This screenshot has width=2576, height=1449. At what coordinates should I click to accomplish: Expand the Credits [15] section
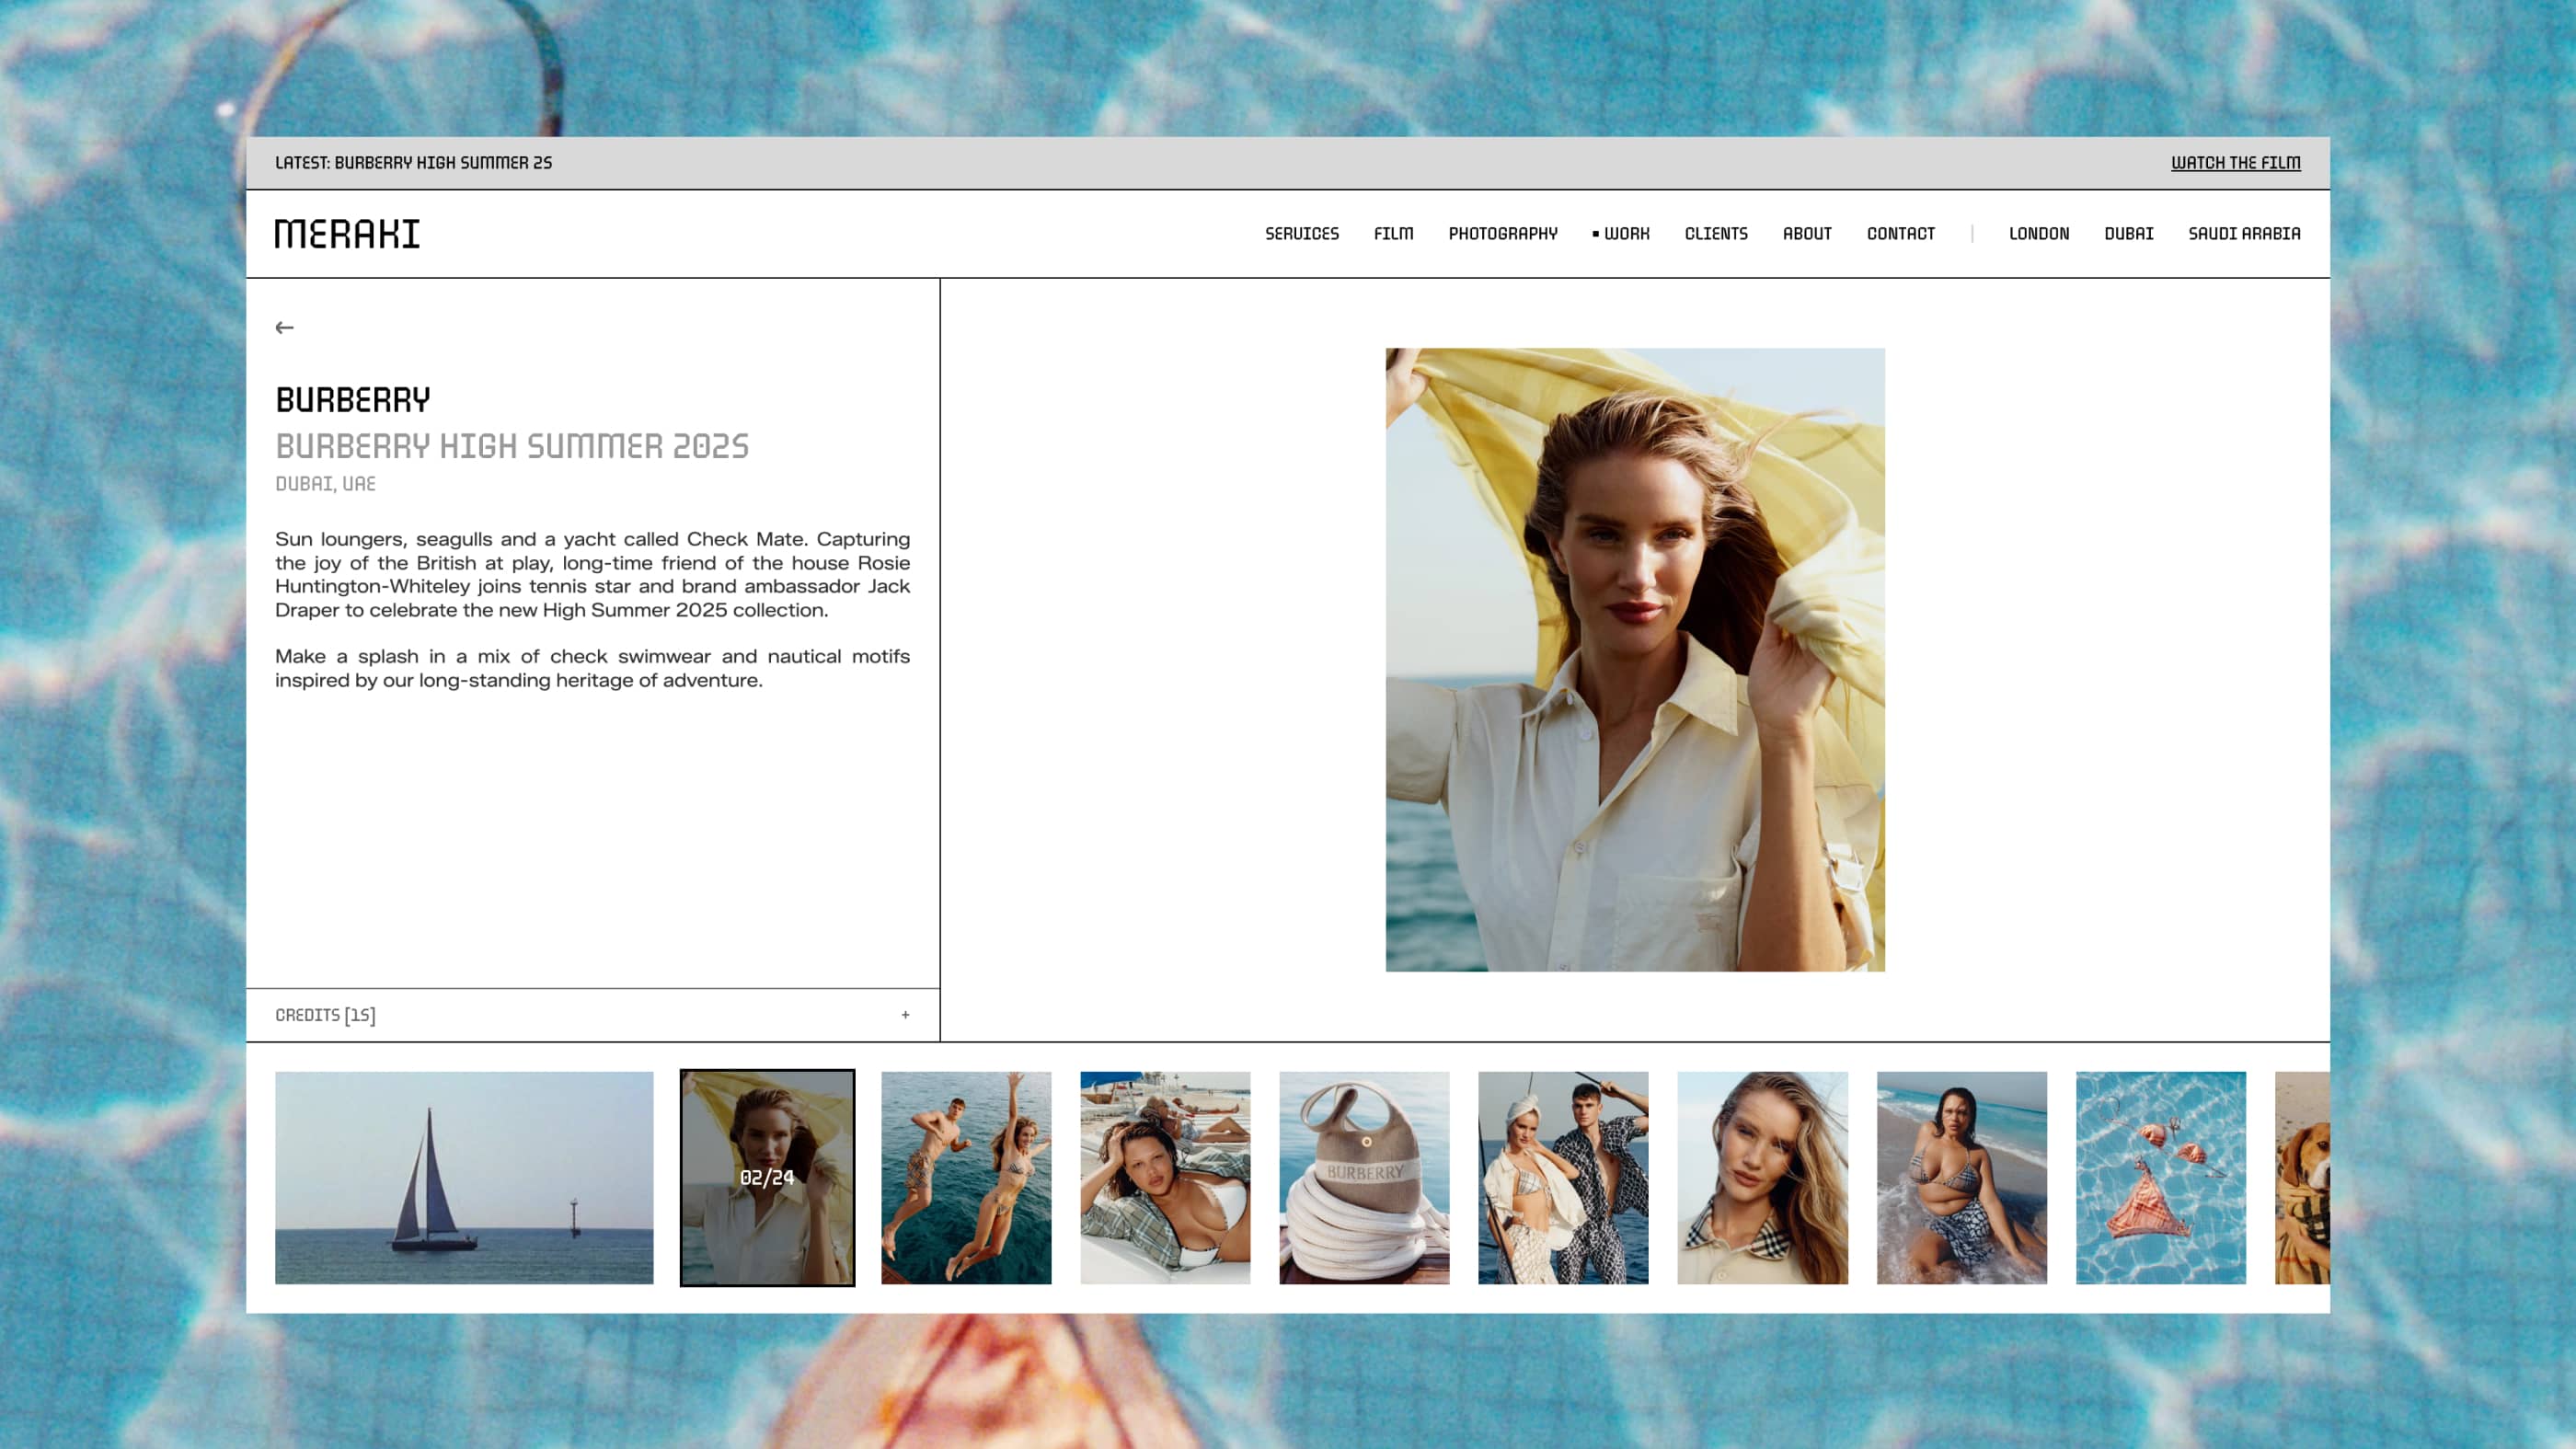coord(326,1015)
